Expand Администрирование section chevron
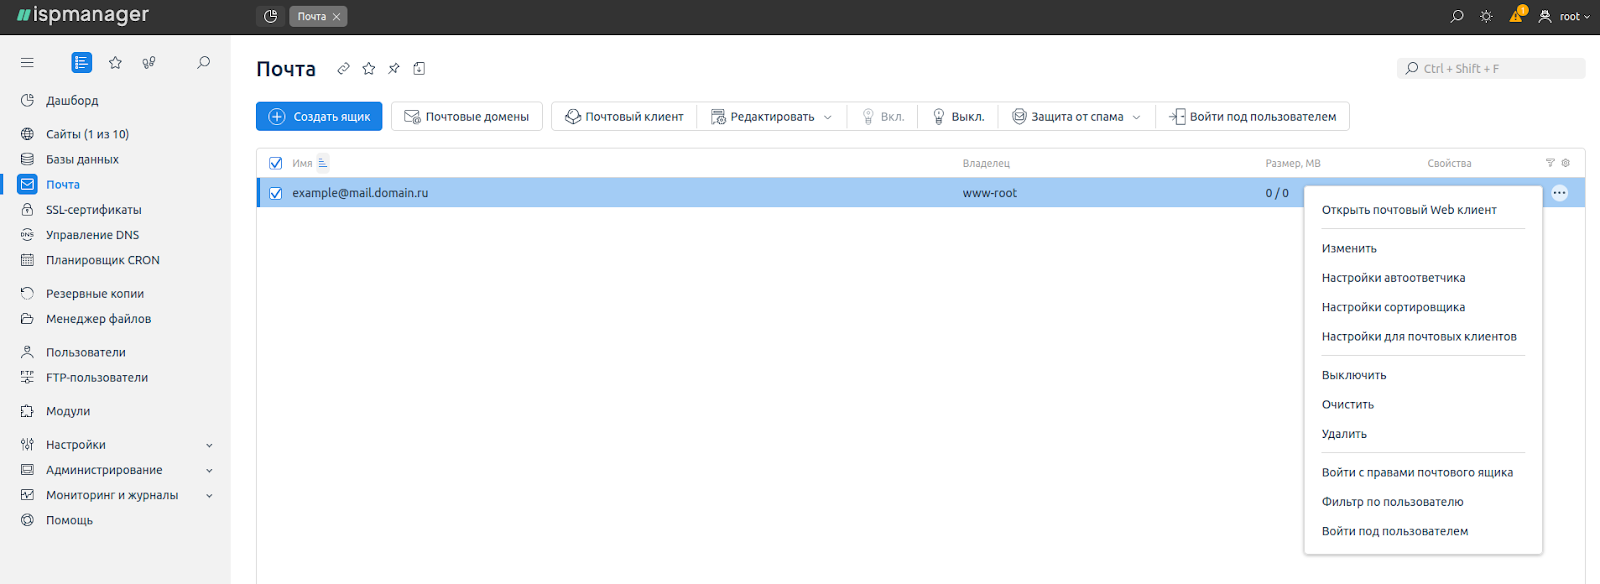The image size is (1600, 584). (x=209, y=470)
